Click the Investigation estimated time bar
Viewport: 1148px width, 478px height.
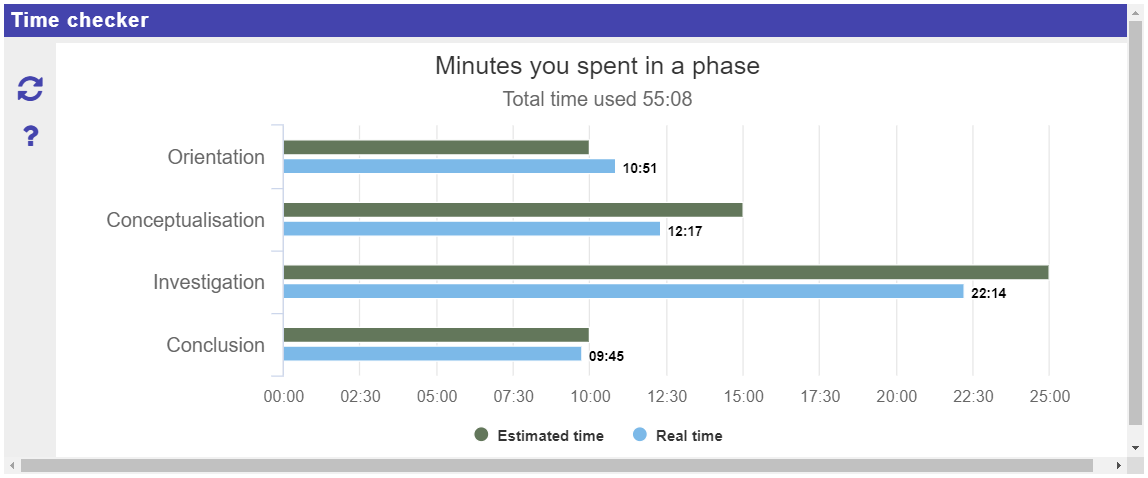click(x=665, y=272)
